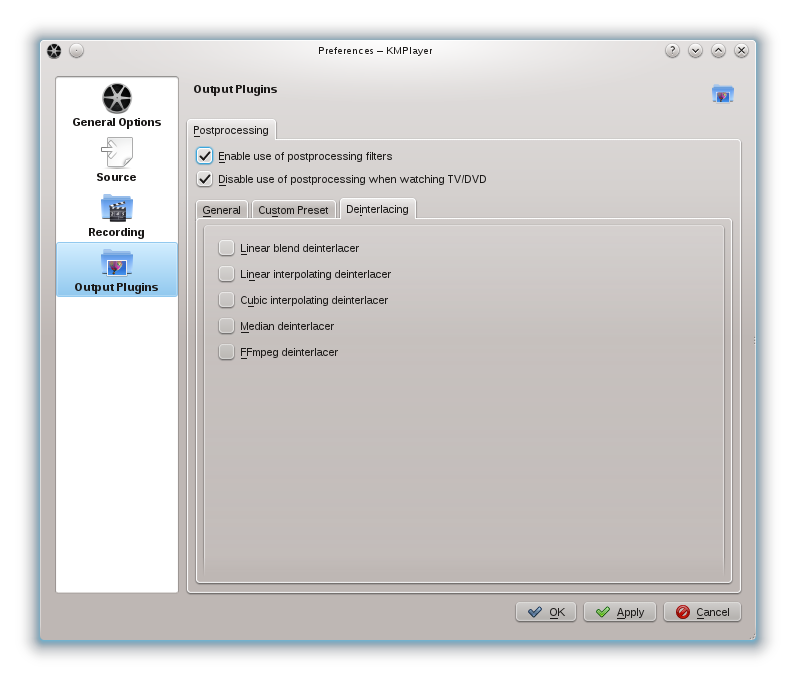
Task: Uncheck Disable postprocessing when watching TV/DVD
Action: [x=205, y=179]
